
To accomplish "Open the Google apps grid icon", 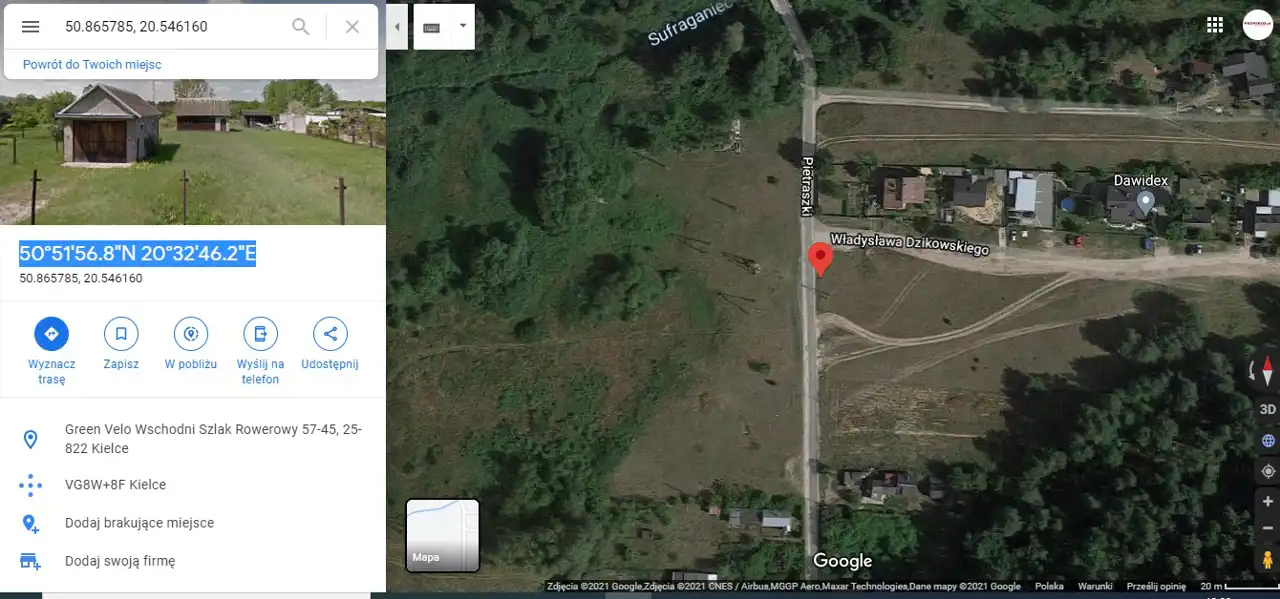I will click(x=1215, y=25).
